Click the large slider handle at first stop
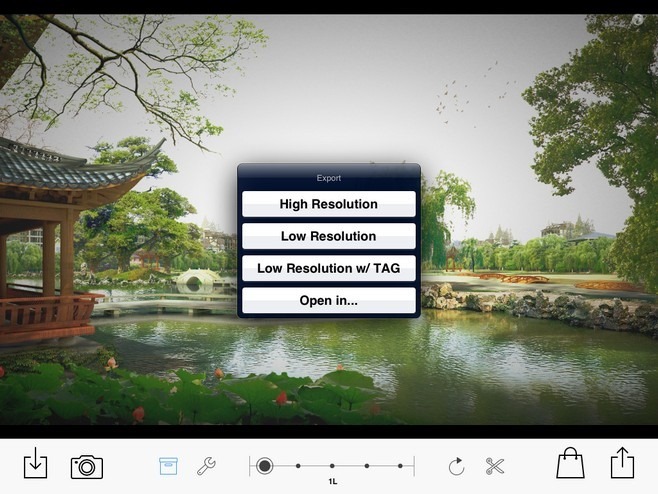The image size is (658, 494). click(264, 466)
